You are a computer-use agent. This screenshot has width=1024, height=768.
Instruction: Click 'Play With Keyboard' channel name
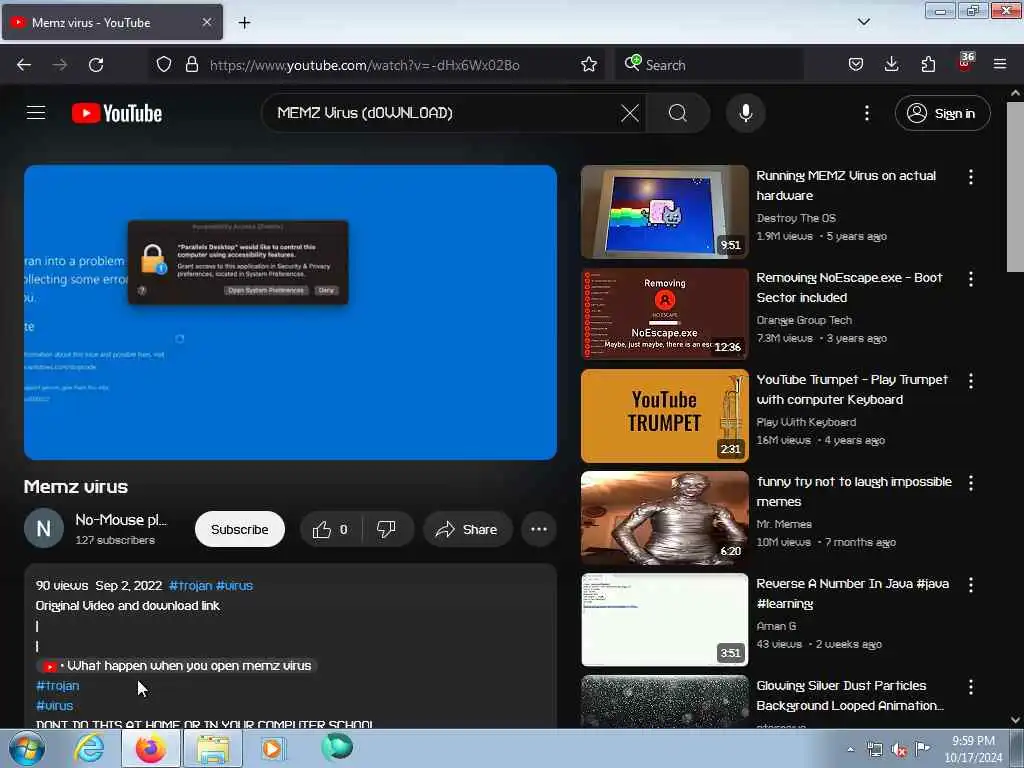tap(806, 422)
